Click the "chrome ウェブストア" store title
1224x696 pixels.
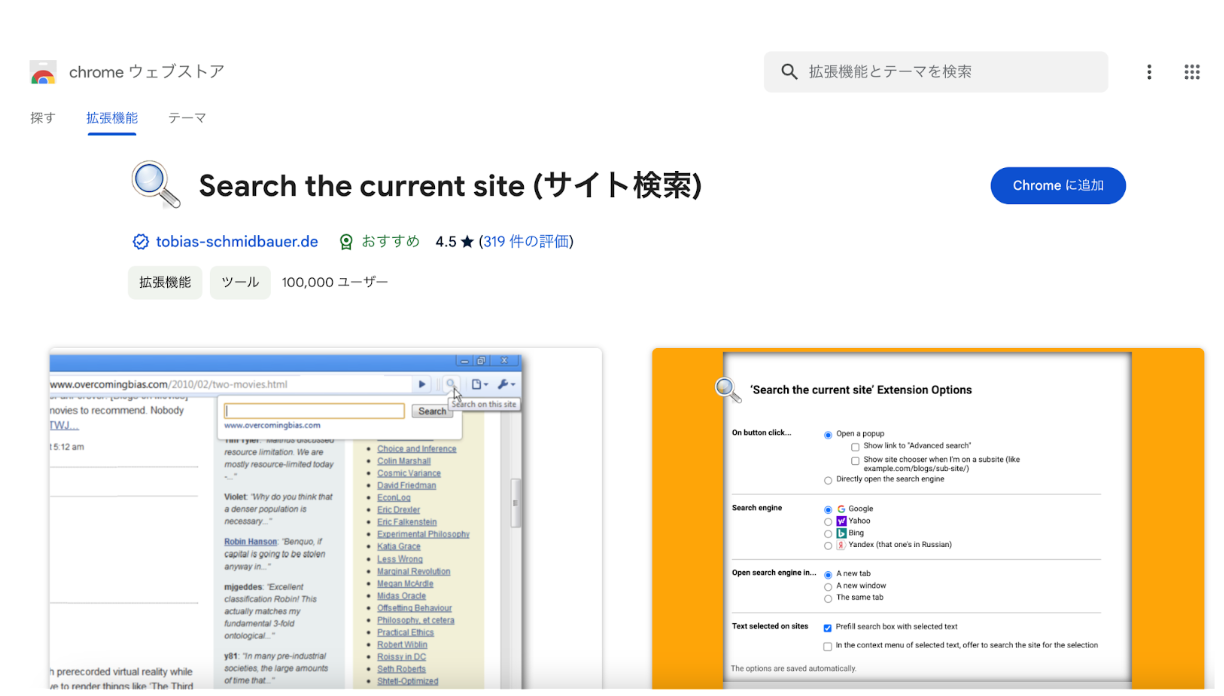(x=147, y=72)
